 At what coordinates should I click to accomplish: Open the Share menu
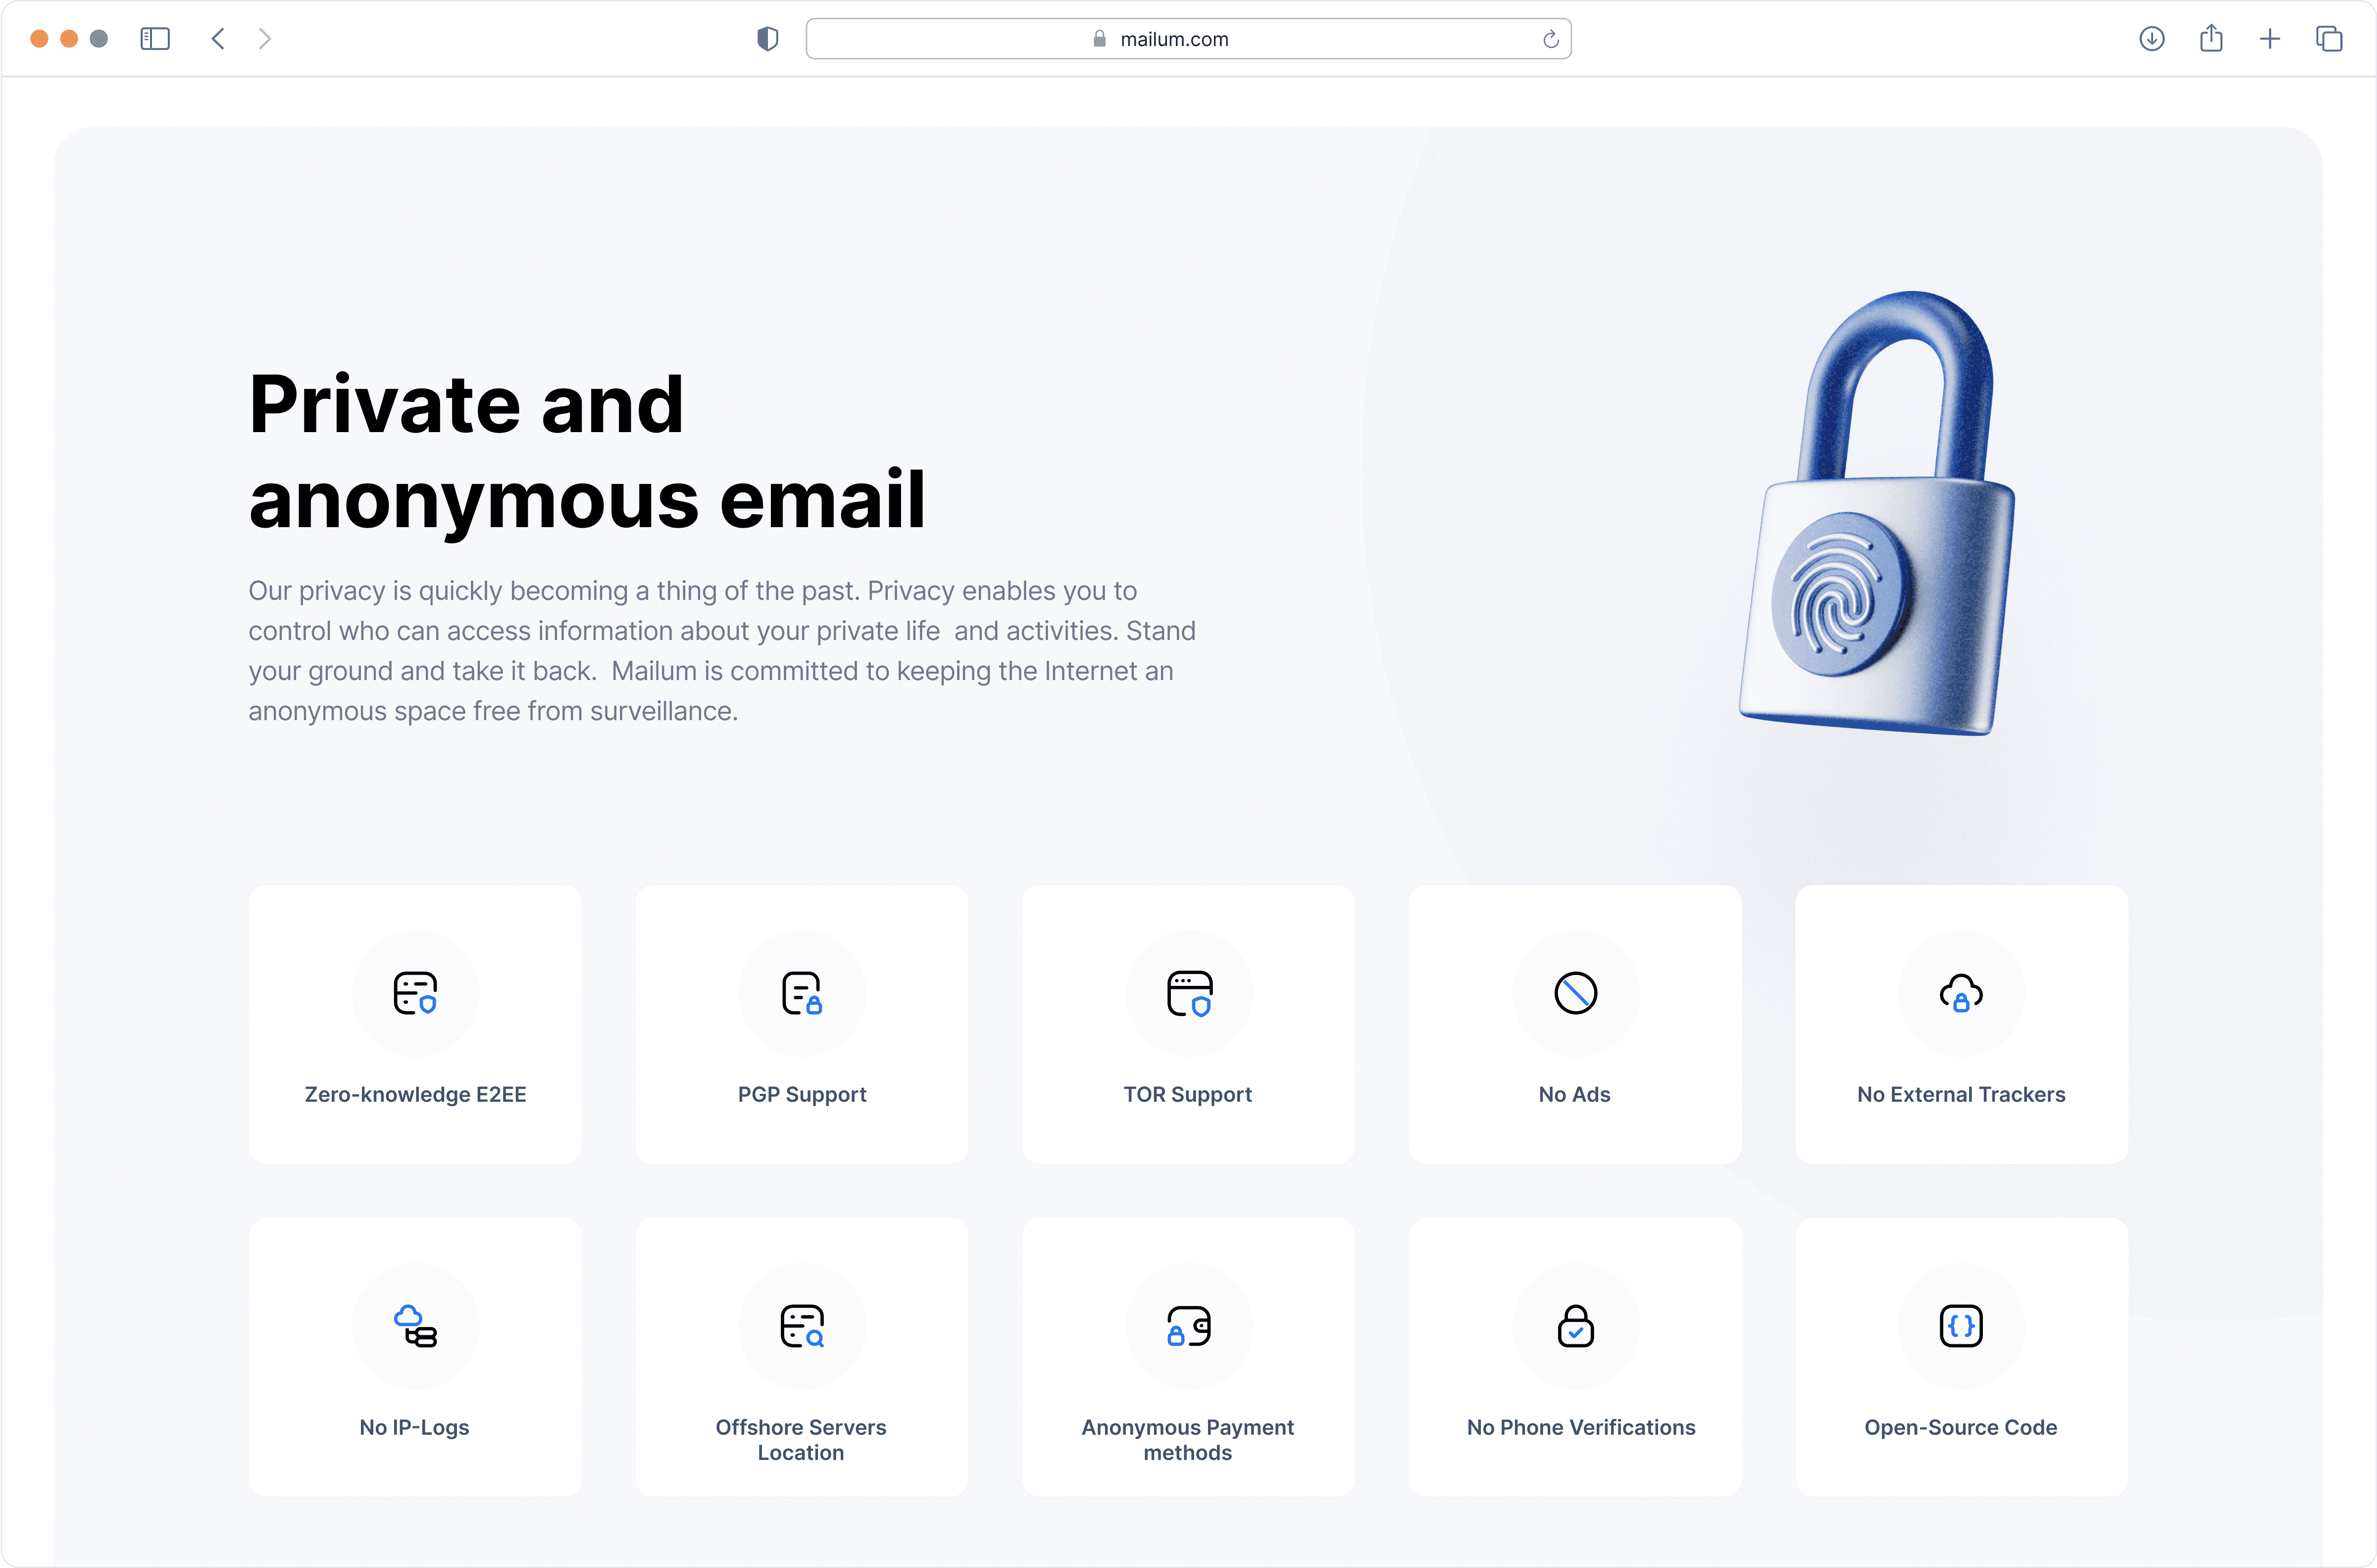2211,38
